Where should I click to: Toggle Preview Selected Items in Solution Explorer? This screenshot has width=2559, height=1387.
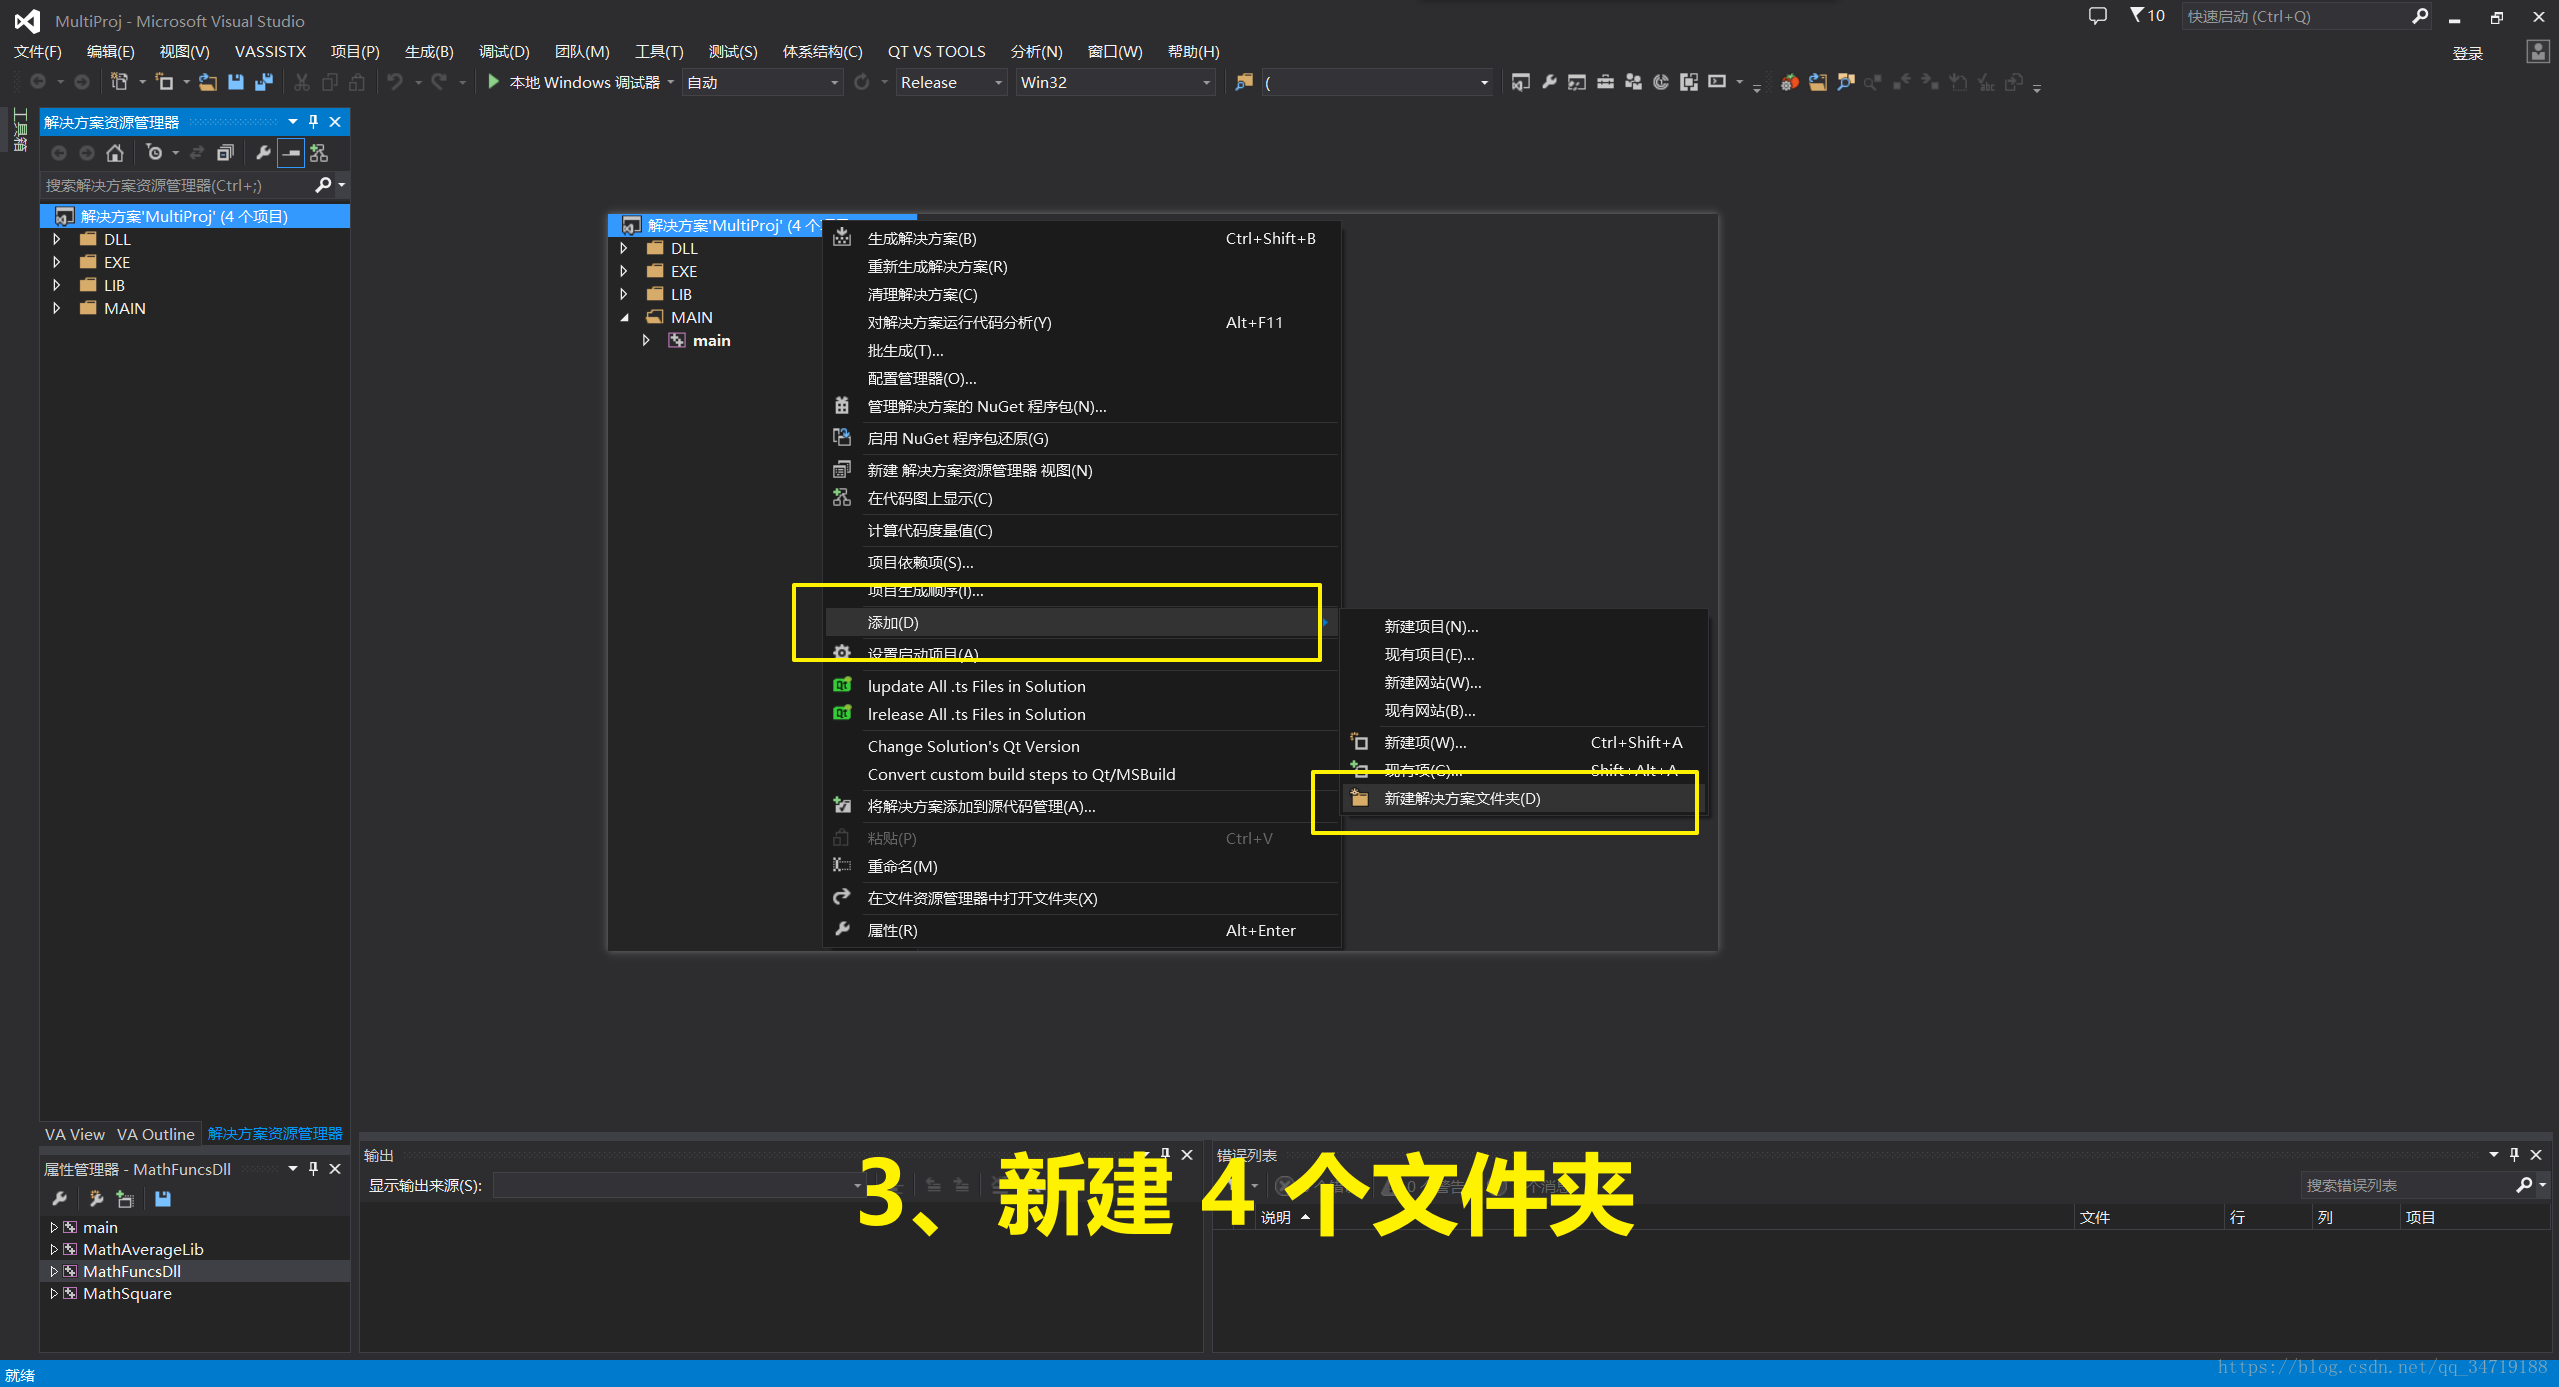coord(291,153)
